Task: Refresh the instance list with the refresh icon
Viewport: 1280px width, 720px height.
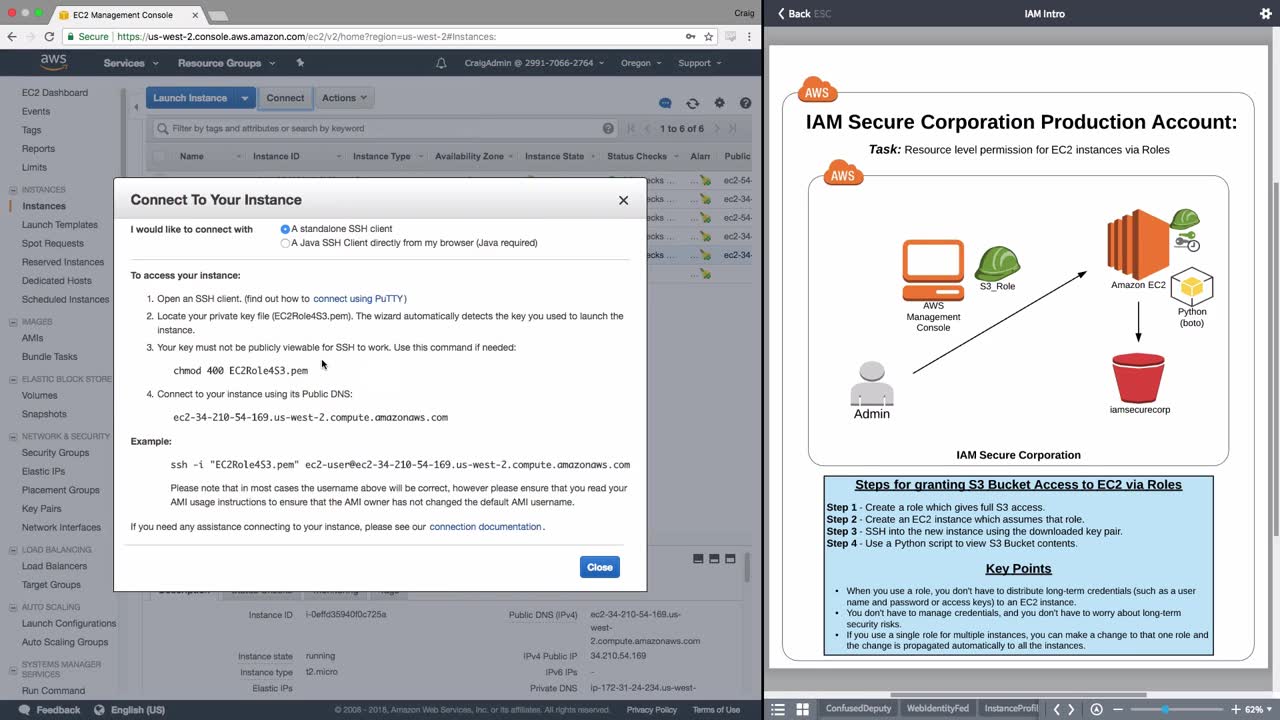Action: (x=692, y=103)
